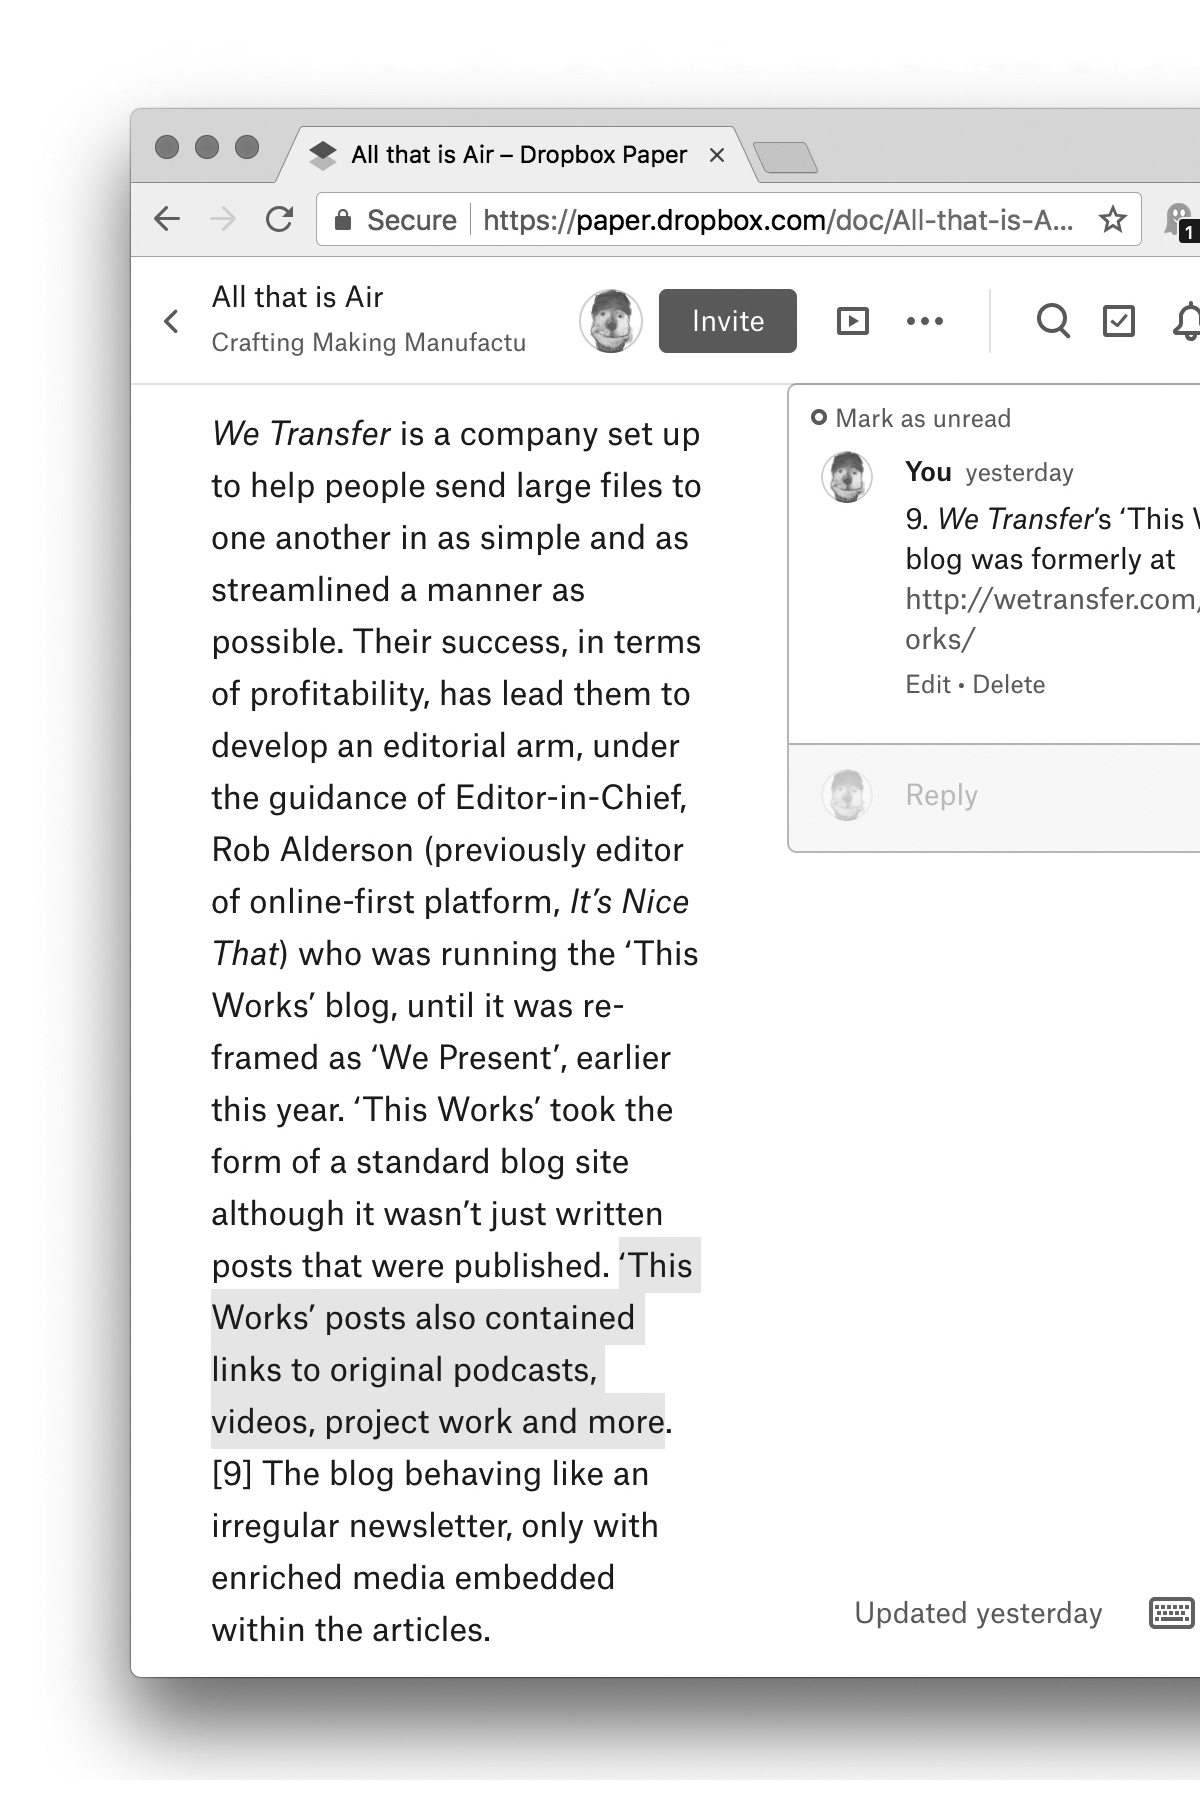
Task: Start presentation mode with the play icon
Action: 853,321
